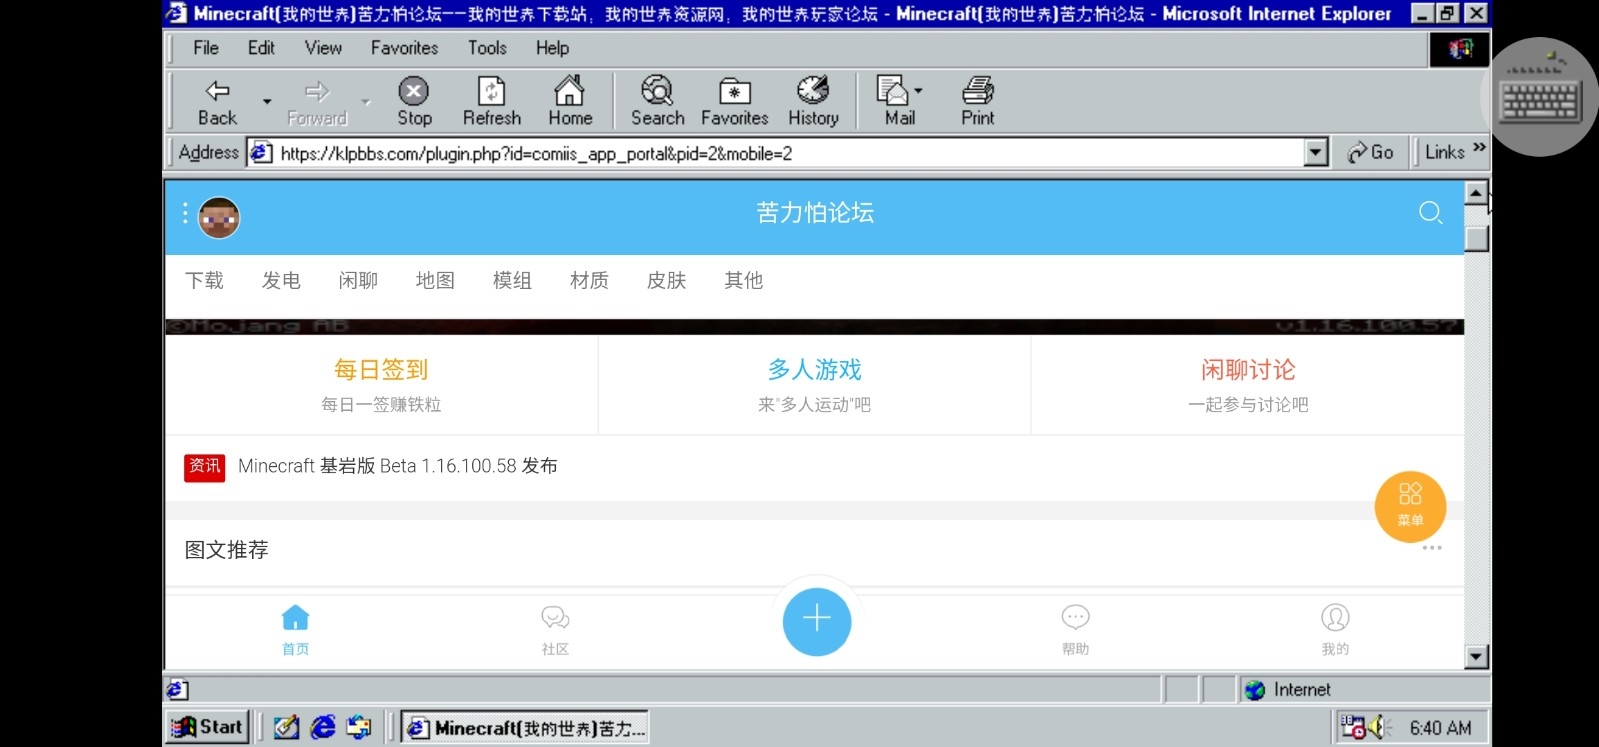Select the 下载 category tab
The height and width of the screenshot is (747, 1599).
(204, 281)
